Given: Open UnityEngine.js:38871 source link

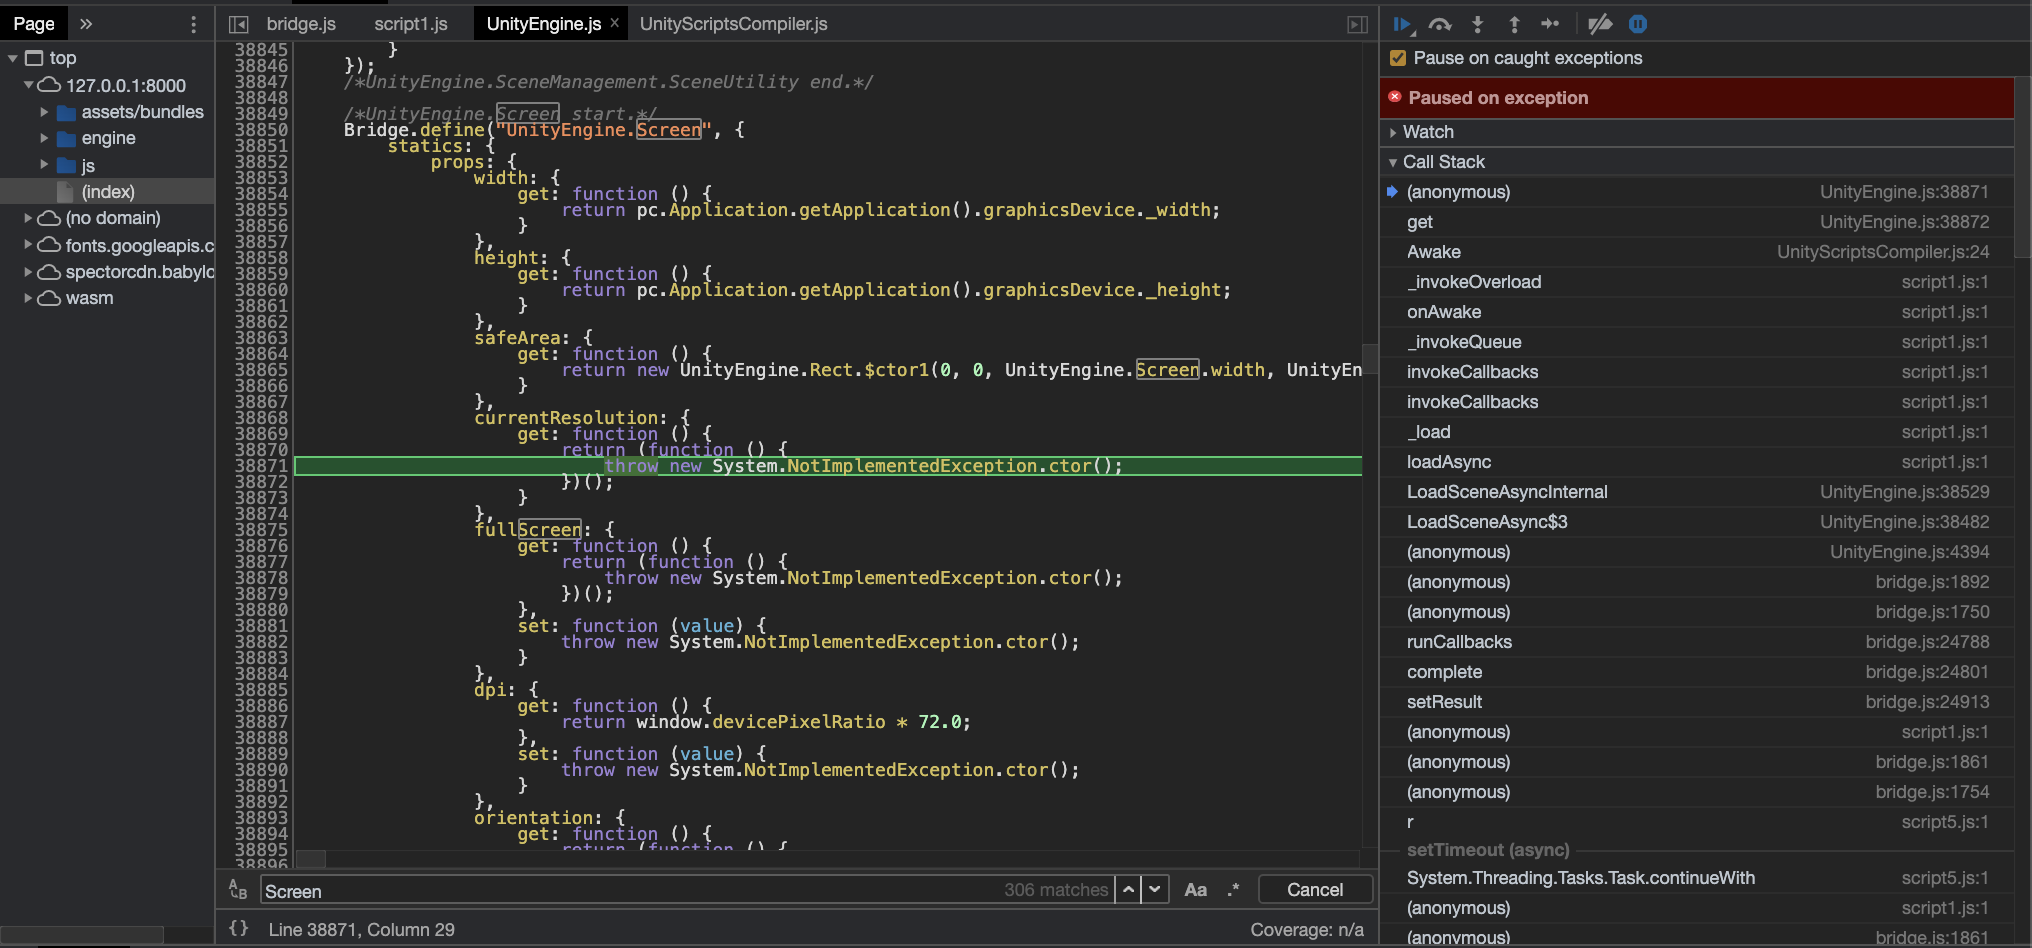Looking at the screenshot, I should (1904, 192).
